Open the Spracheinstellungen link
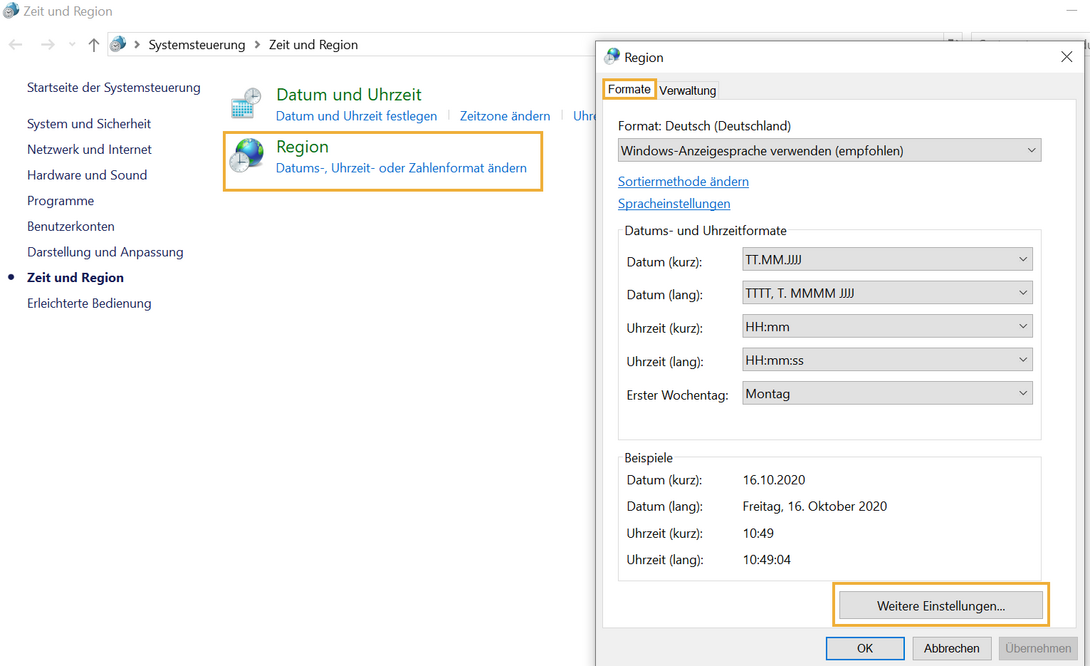This screenshot has width=1090, height=666. (x=674, y=204)
